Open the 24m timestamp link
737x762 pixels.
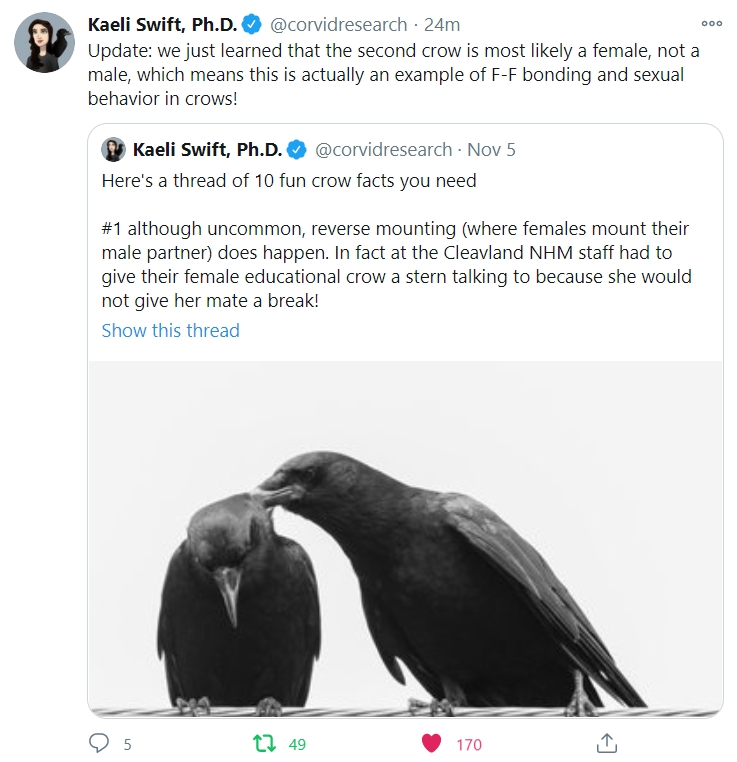(441, 24)
